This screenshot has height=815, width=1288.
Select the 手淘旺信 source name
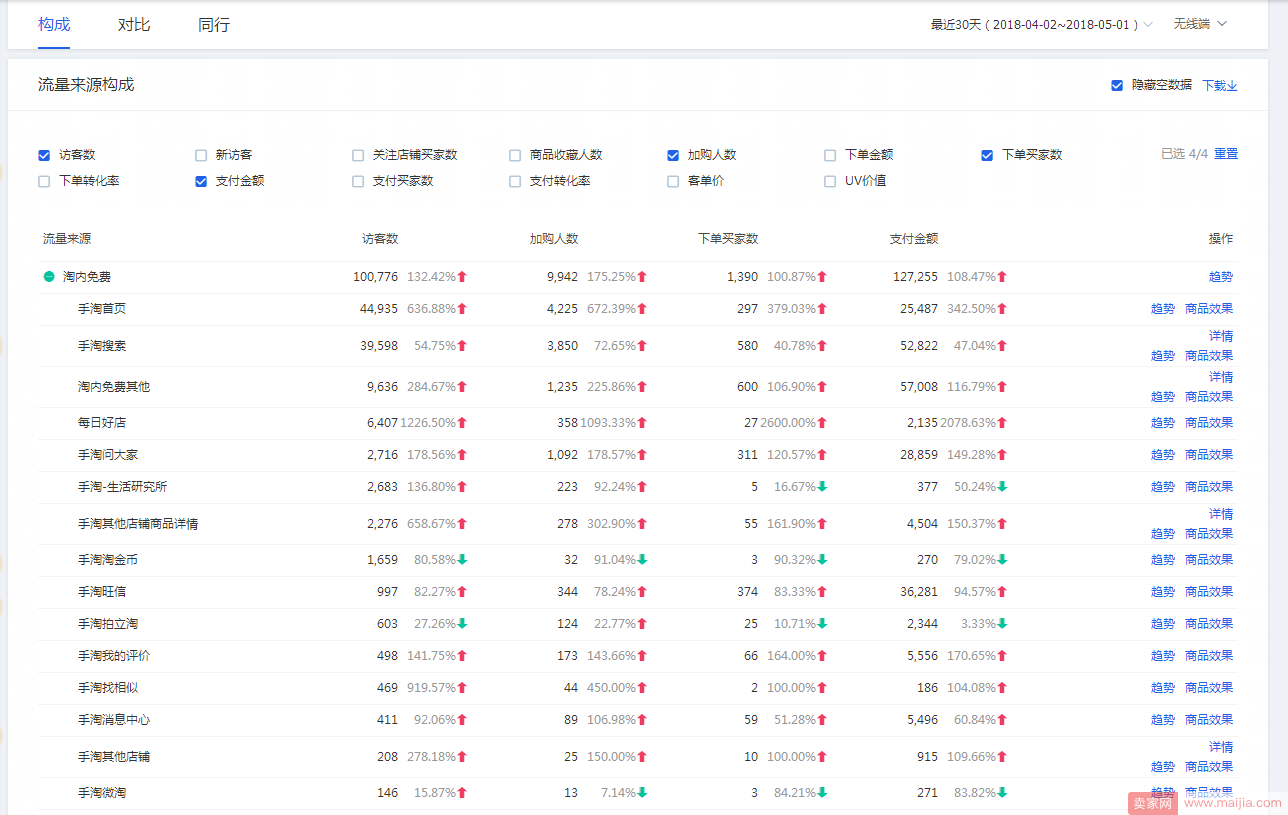(x=102, y=592)
